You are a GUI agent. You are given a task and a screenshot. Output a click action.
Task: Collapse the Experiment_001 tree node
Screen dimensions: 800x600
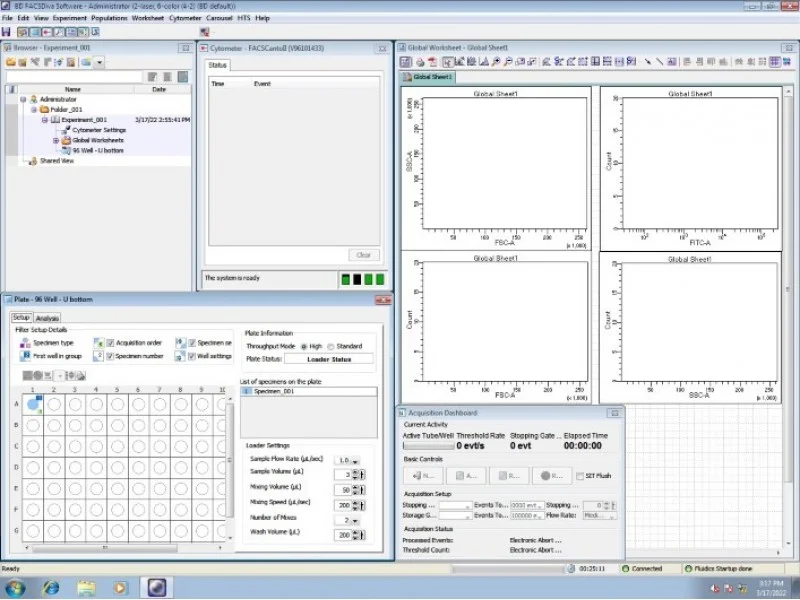click(x=45, y=120)
